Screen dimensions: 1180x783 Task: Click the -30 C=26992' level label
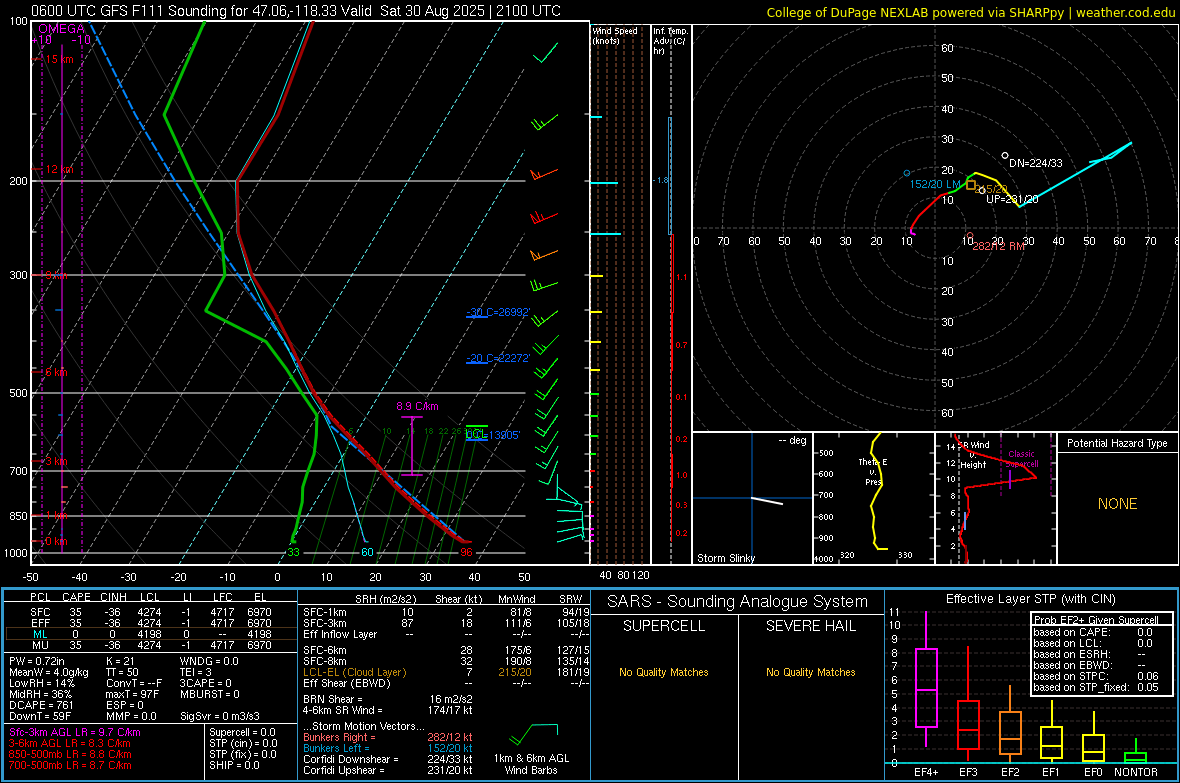497,312
